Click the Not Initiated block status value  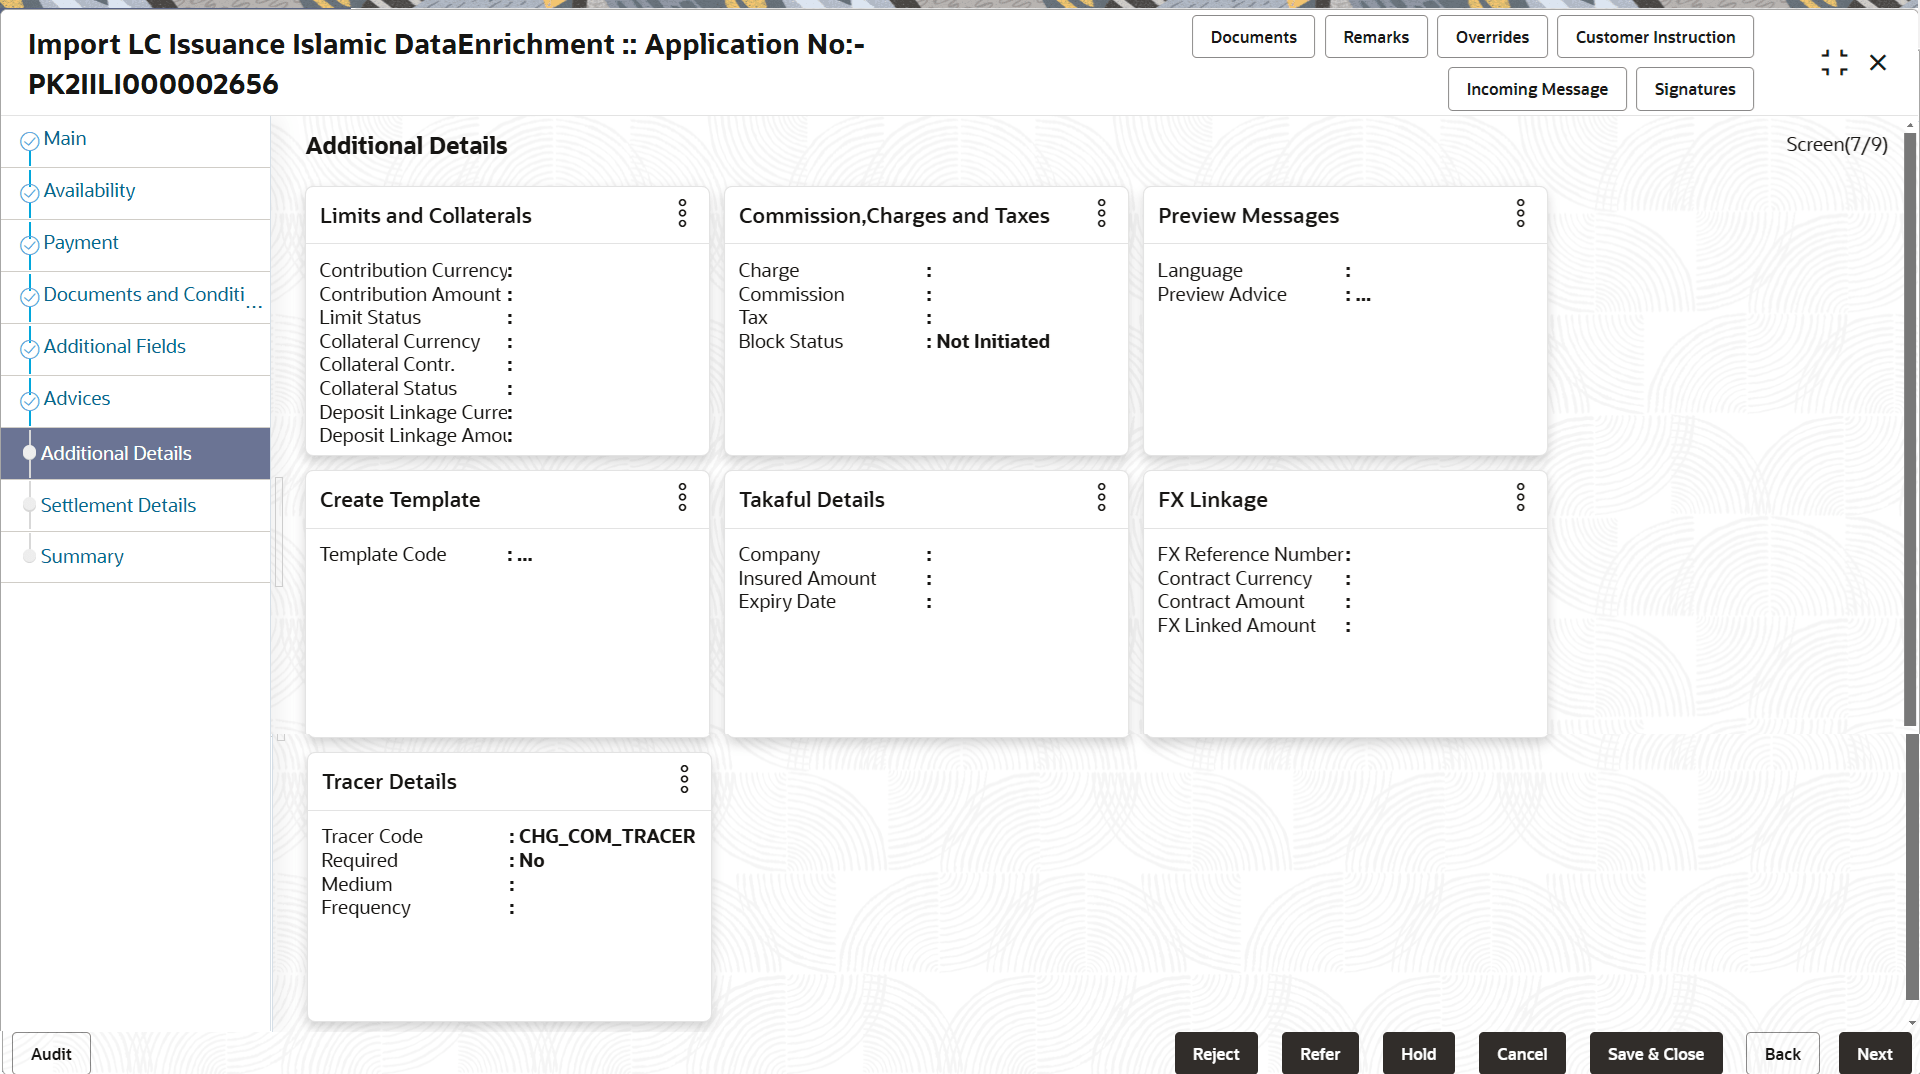coord(993,342)
